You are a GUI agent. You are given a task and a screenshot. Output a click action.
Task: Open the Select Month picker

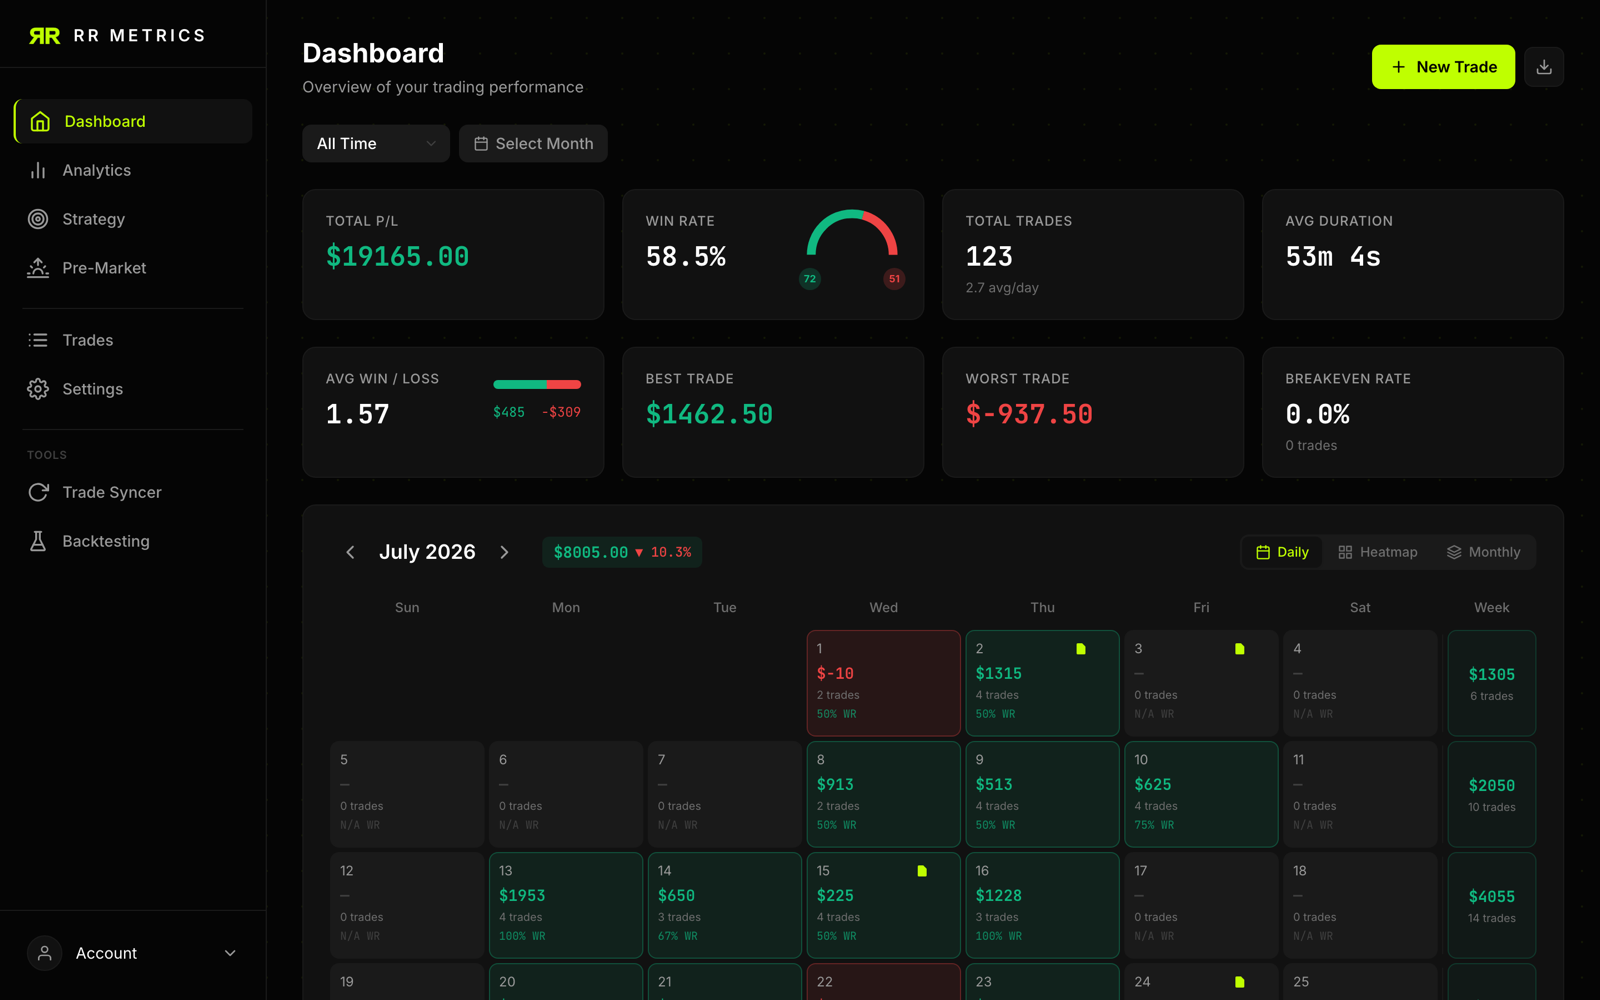tap(533, 144)
